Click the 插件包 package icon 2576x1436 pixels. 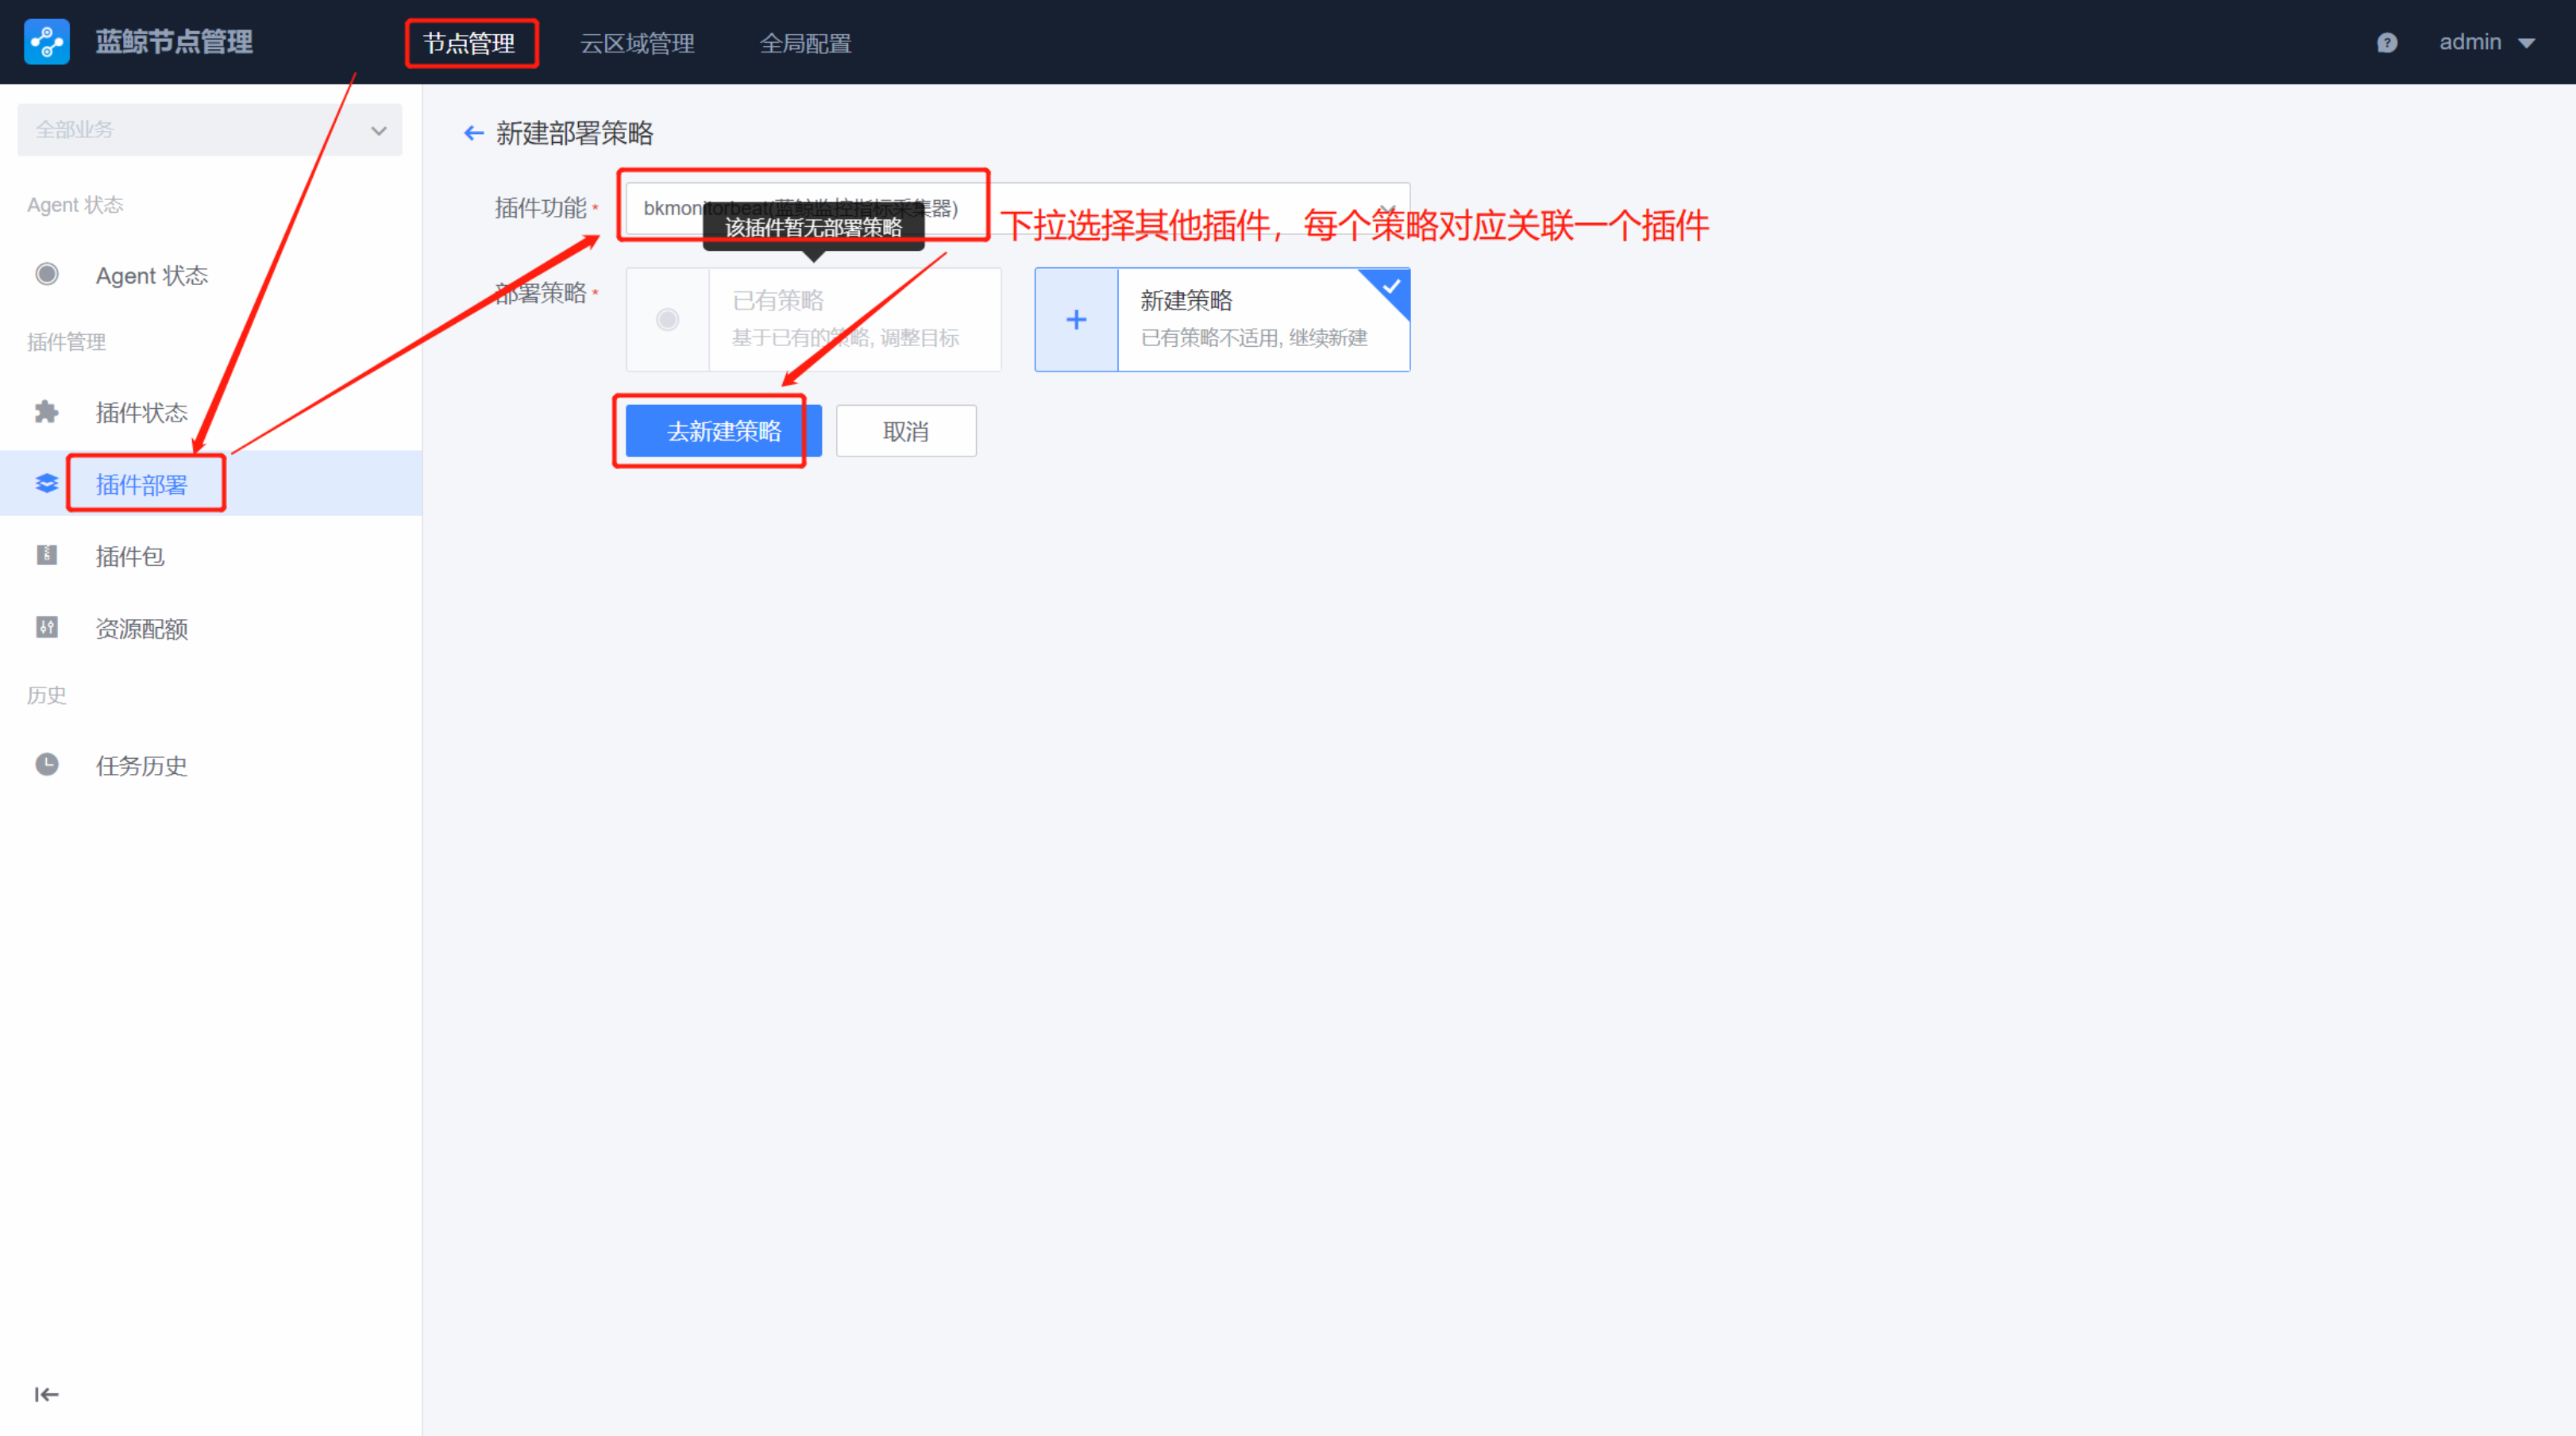[47, 555]
